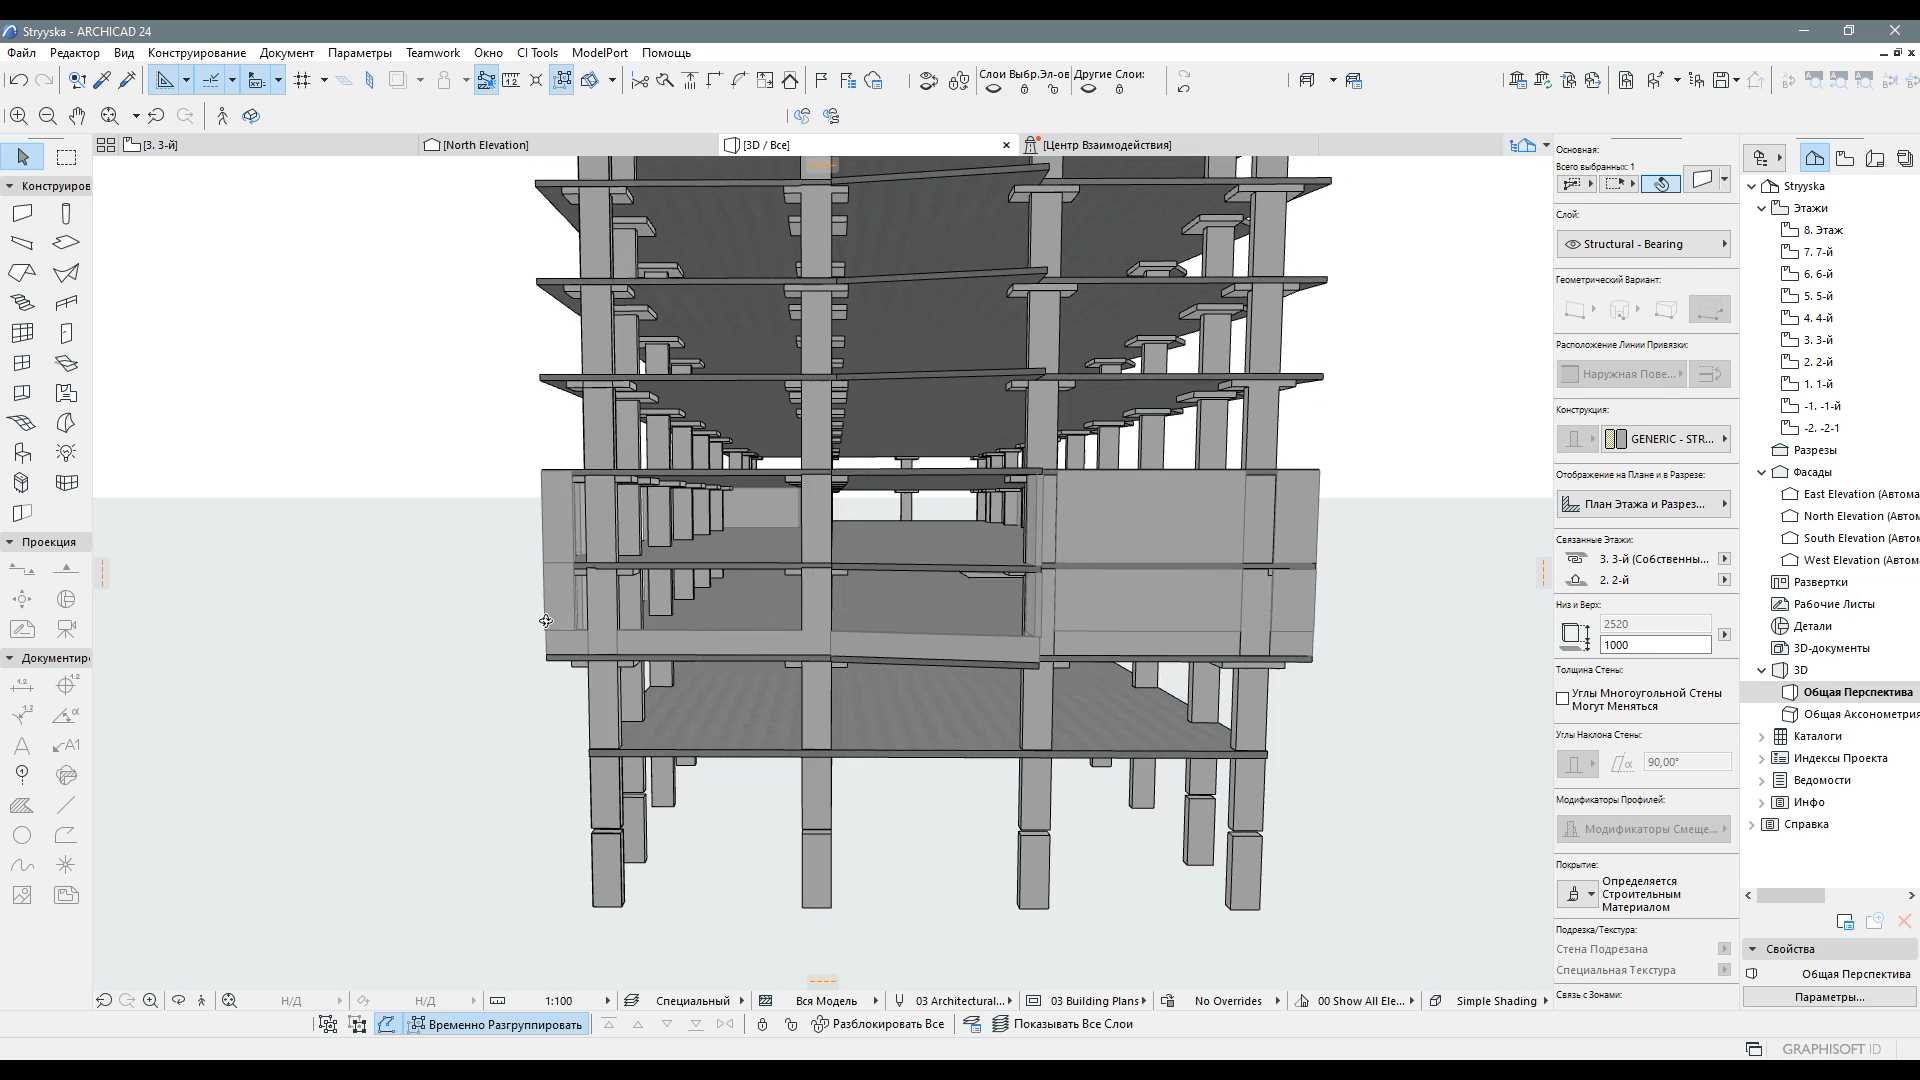Click the Zoom In magnifier icon

(19, 116)
